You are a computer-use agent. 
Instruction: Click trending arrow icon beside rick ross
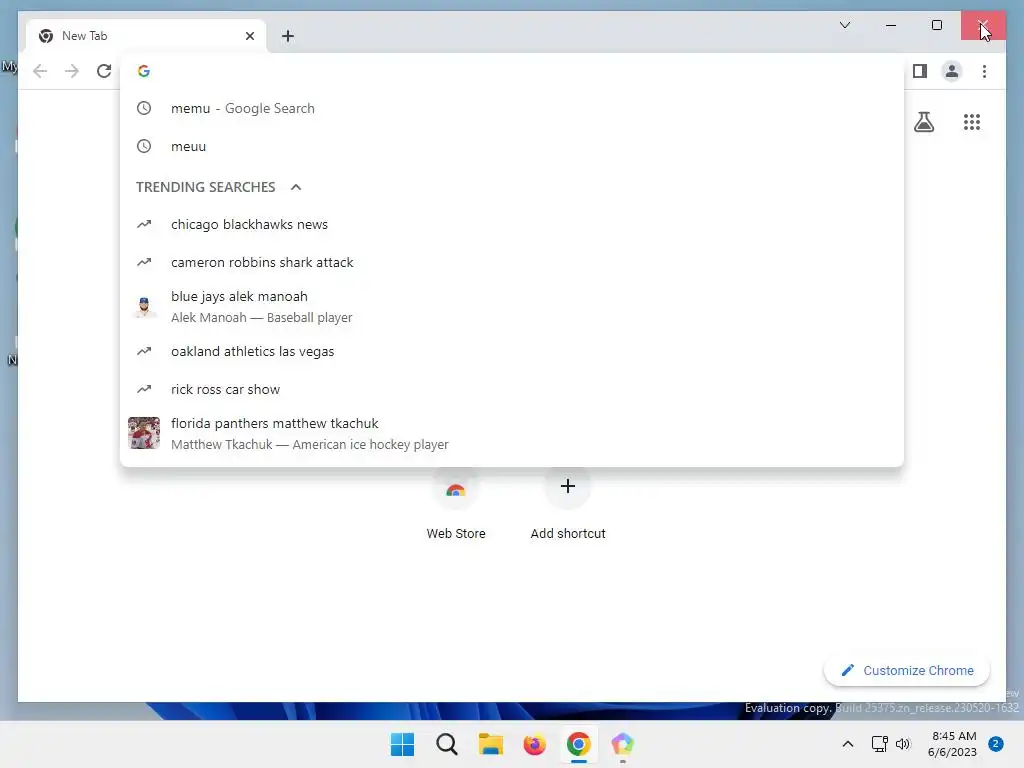[144, 389]
